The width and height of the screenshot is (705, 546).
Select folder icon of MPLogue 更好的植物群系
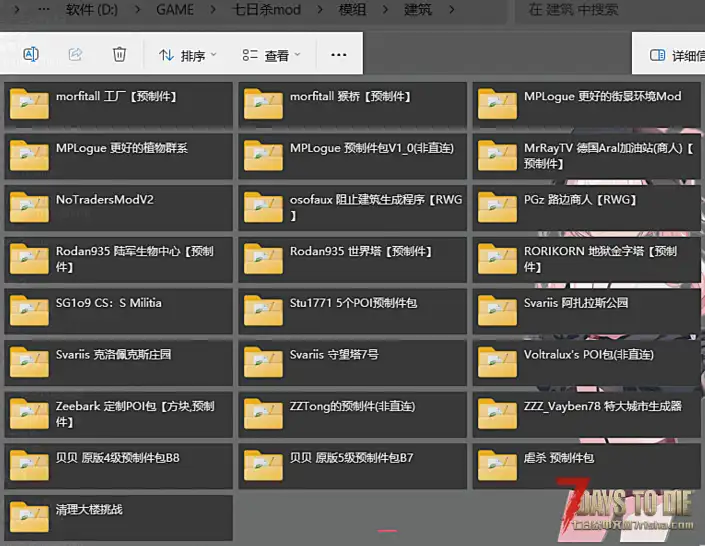29,156
